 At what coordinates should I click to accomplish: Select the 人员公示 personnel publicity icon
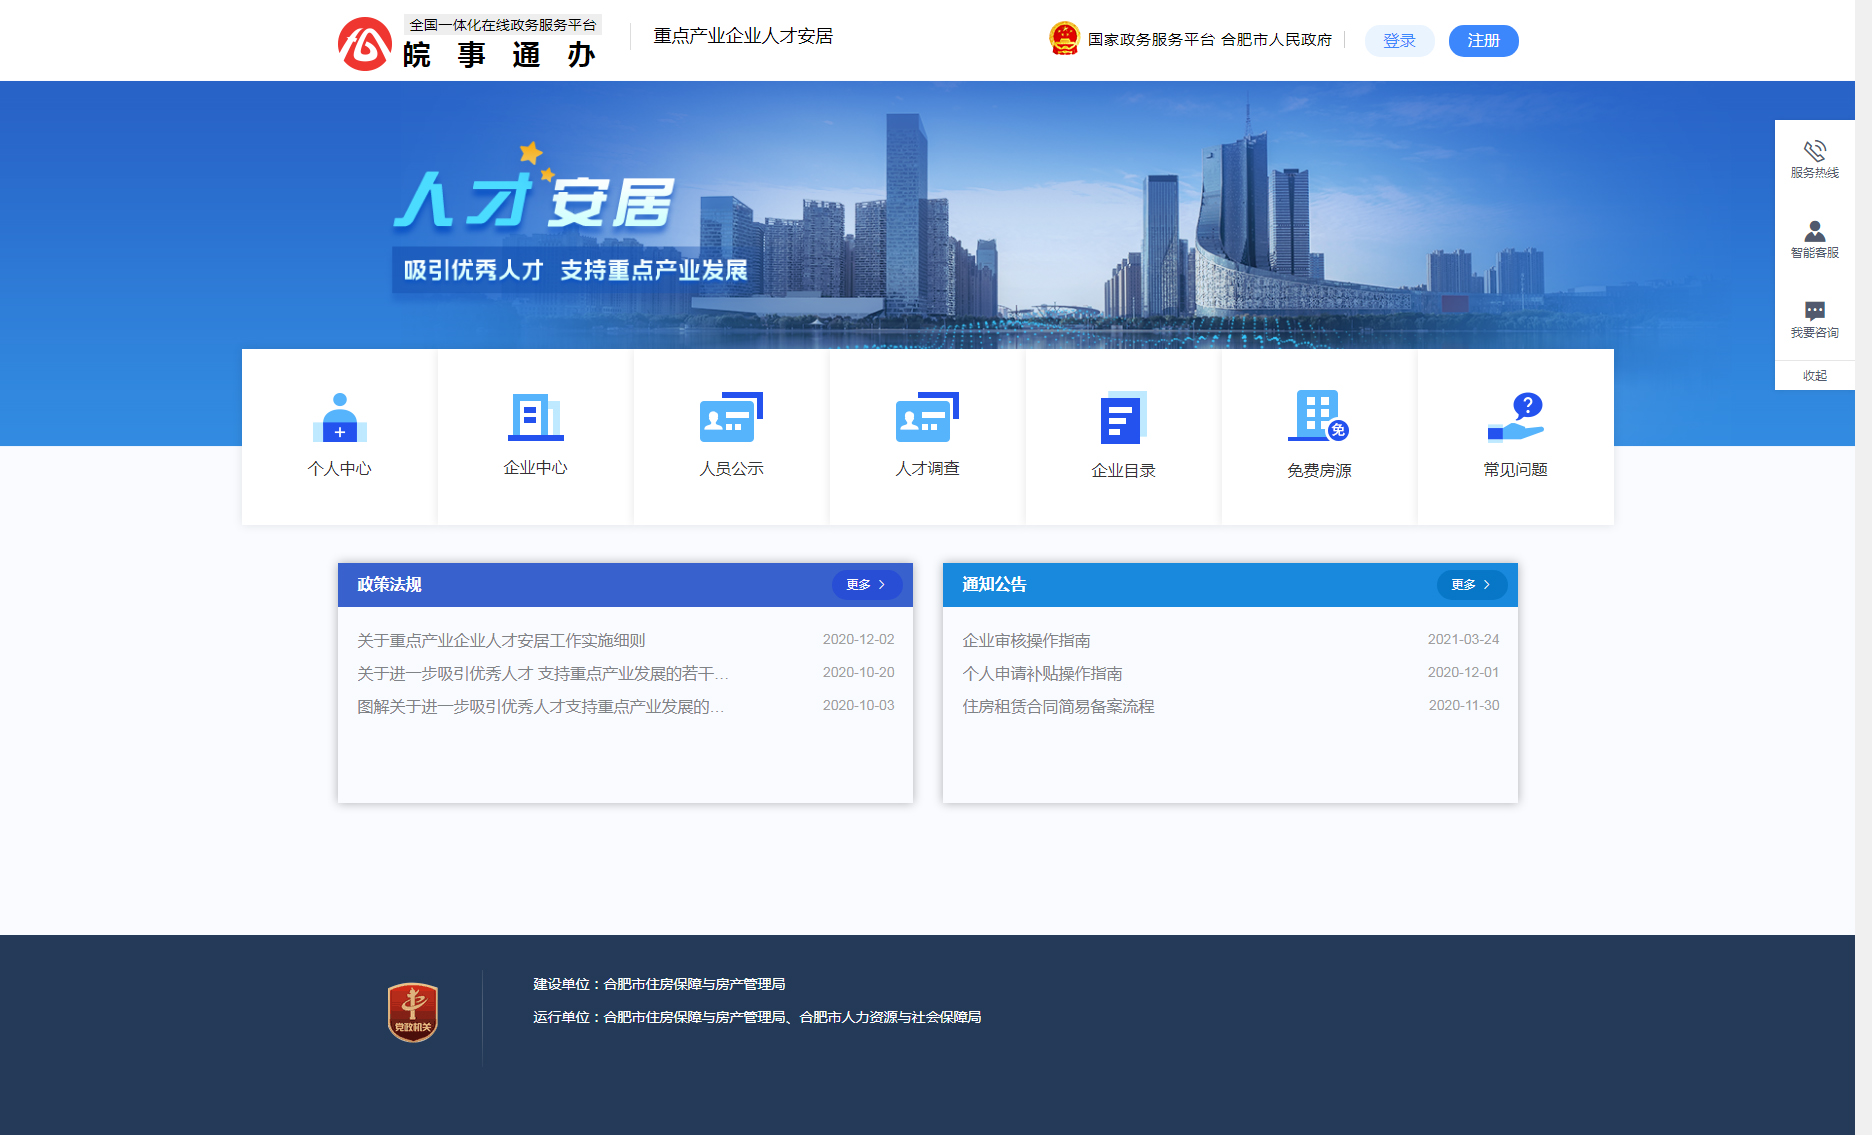[731, 434]
